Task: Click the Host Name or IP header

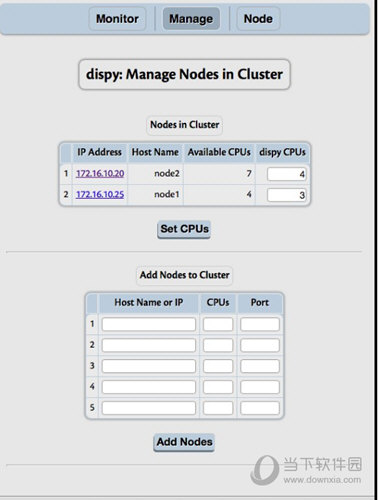Action: point(149,303)
